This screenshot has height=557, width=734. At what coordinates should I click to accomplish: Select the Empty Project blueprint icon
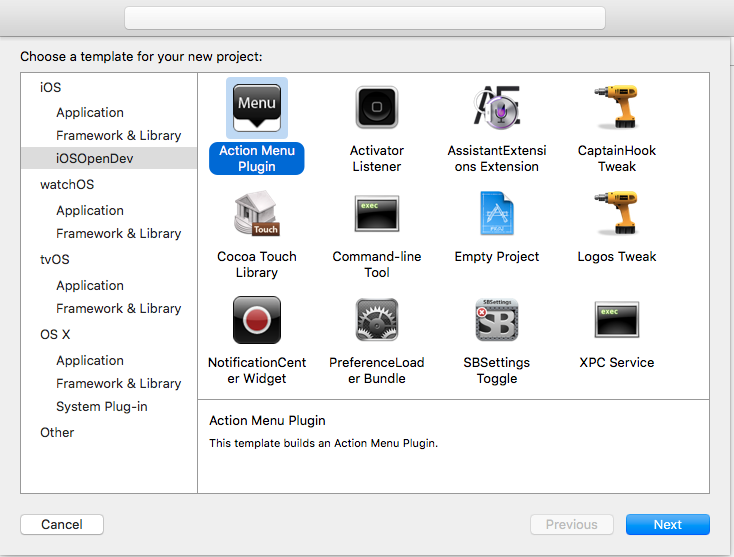point(497,213)
